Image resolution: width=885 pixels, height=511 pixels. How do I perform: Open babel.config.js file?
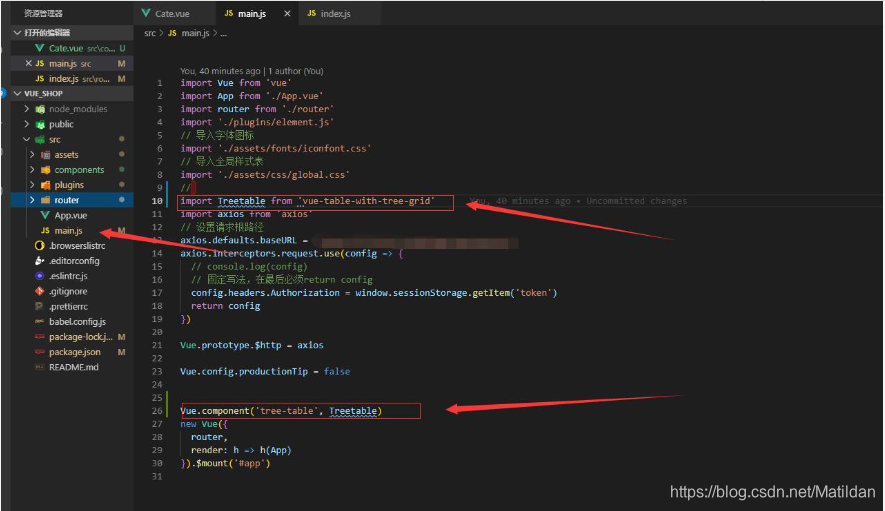click(77, 322)
